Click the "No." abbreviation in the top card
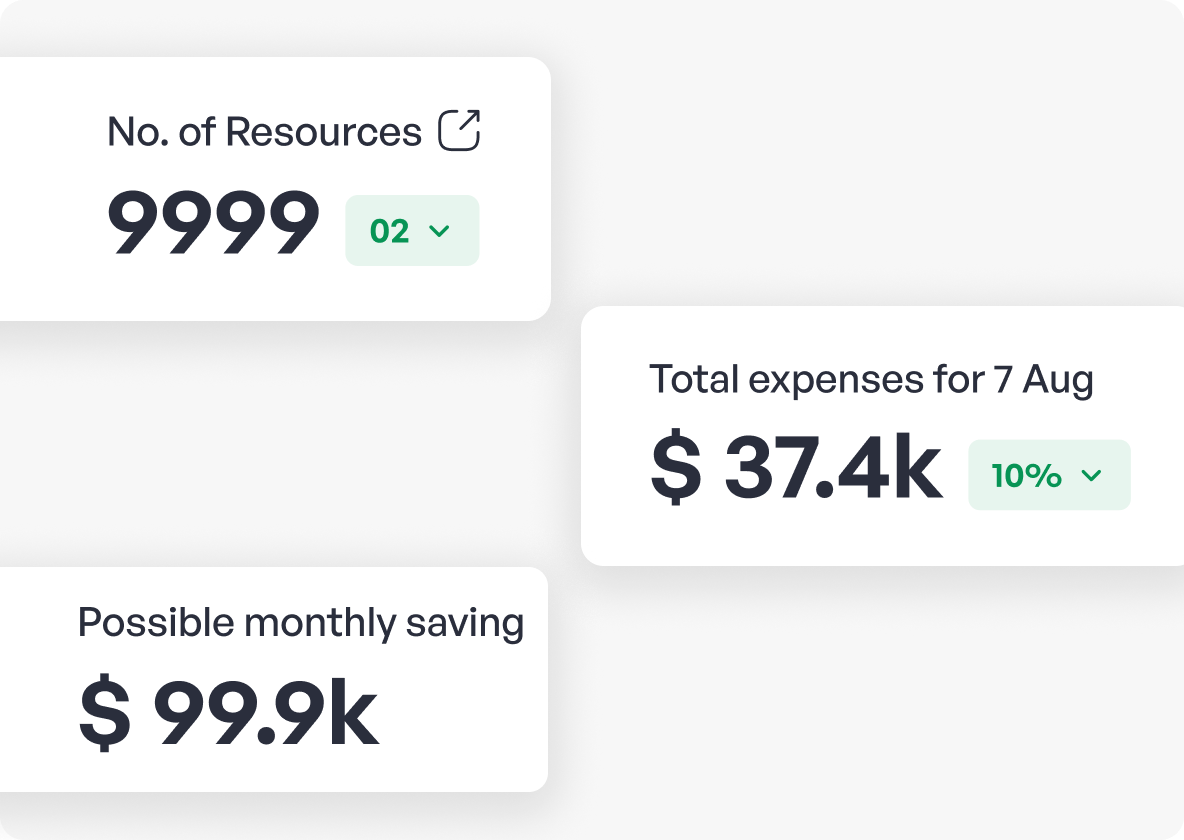1184x840 pixels. point(137,132)
